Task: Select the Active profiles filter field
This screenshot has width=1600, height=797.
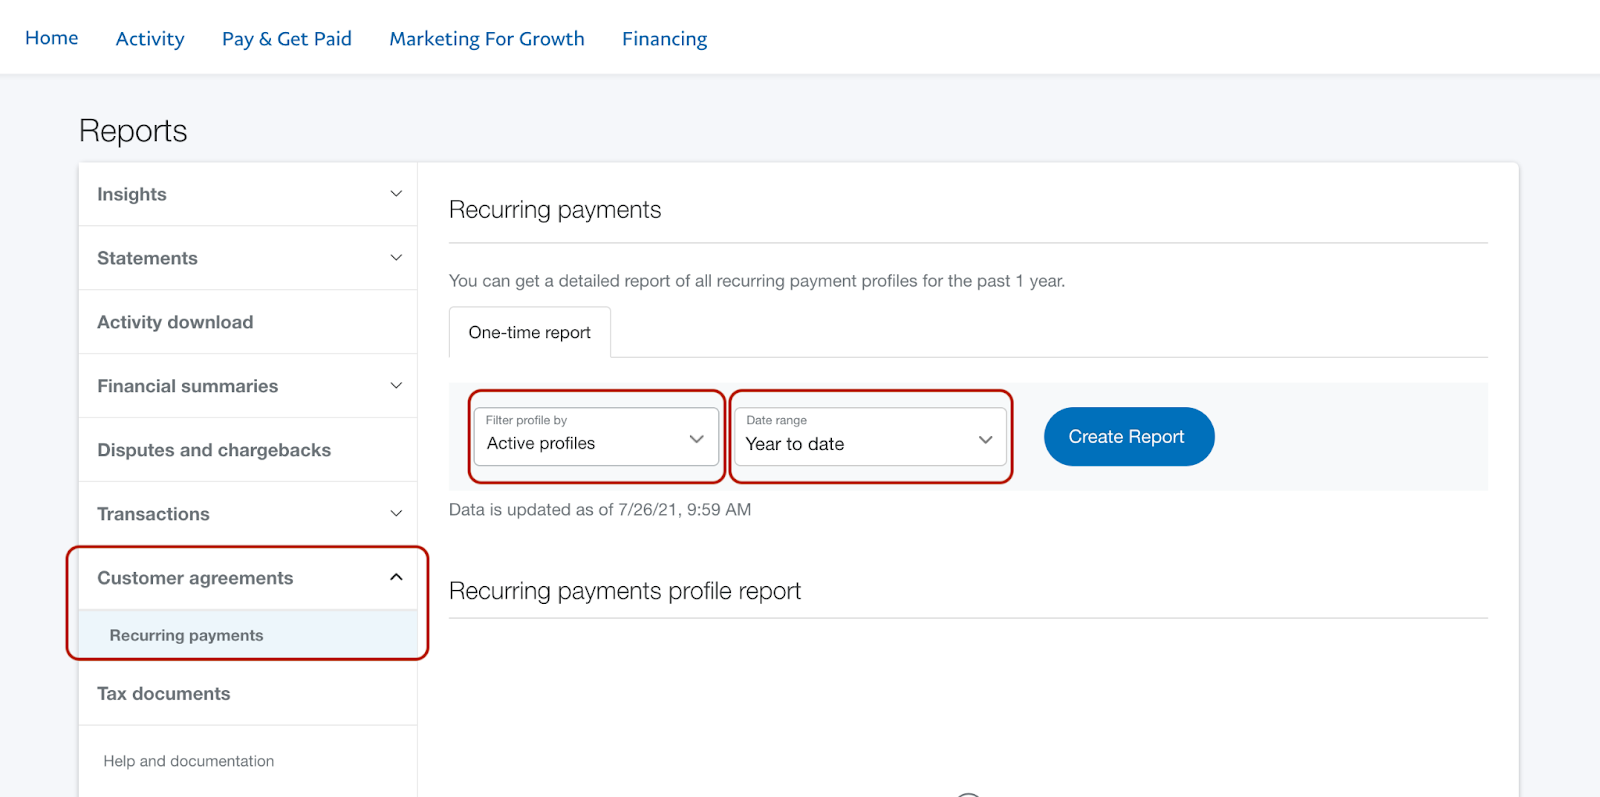Action: point(597,436)
